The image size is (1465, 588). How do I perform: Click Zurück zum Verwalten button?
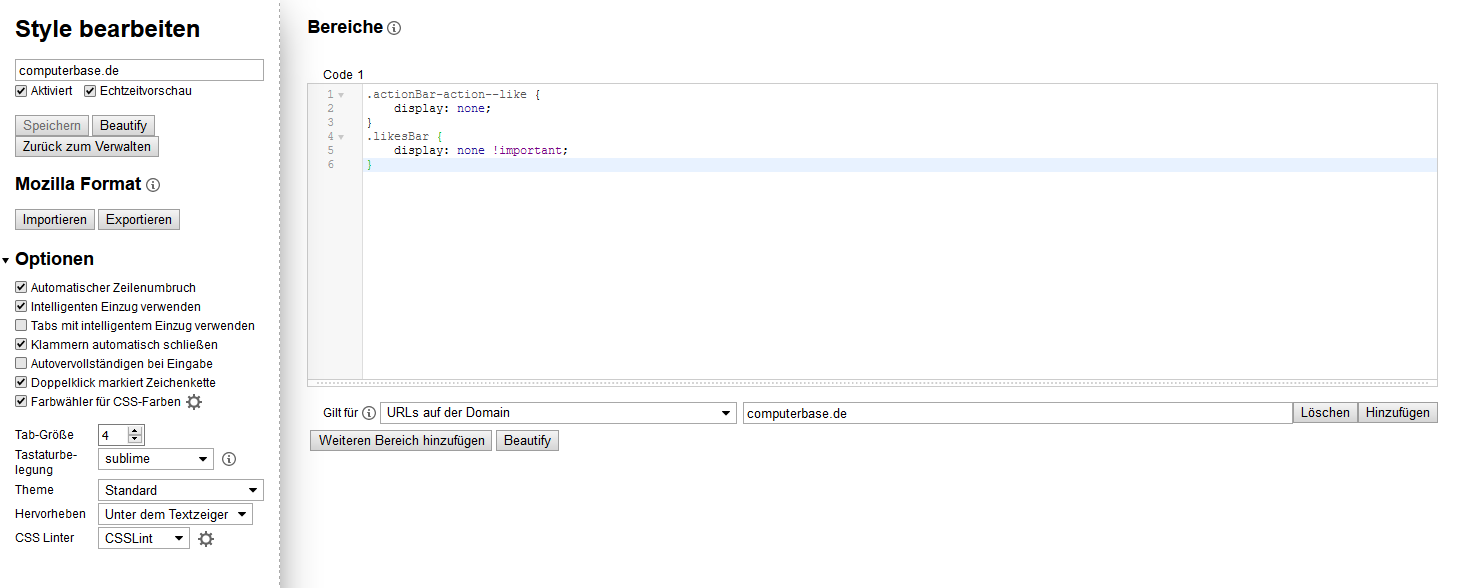coord(87,147)
